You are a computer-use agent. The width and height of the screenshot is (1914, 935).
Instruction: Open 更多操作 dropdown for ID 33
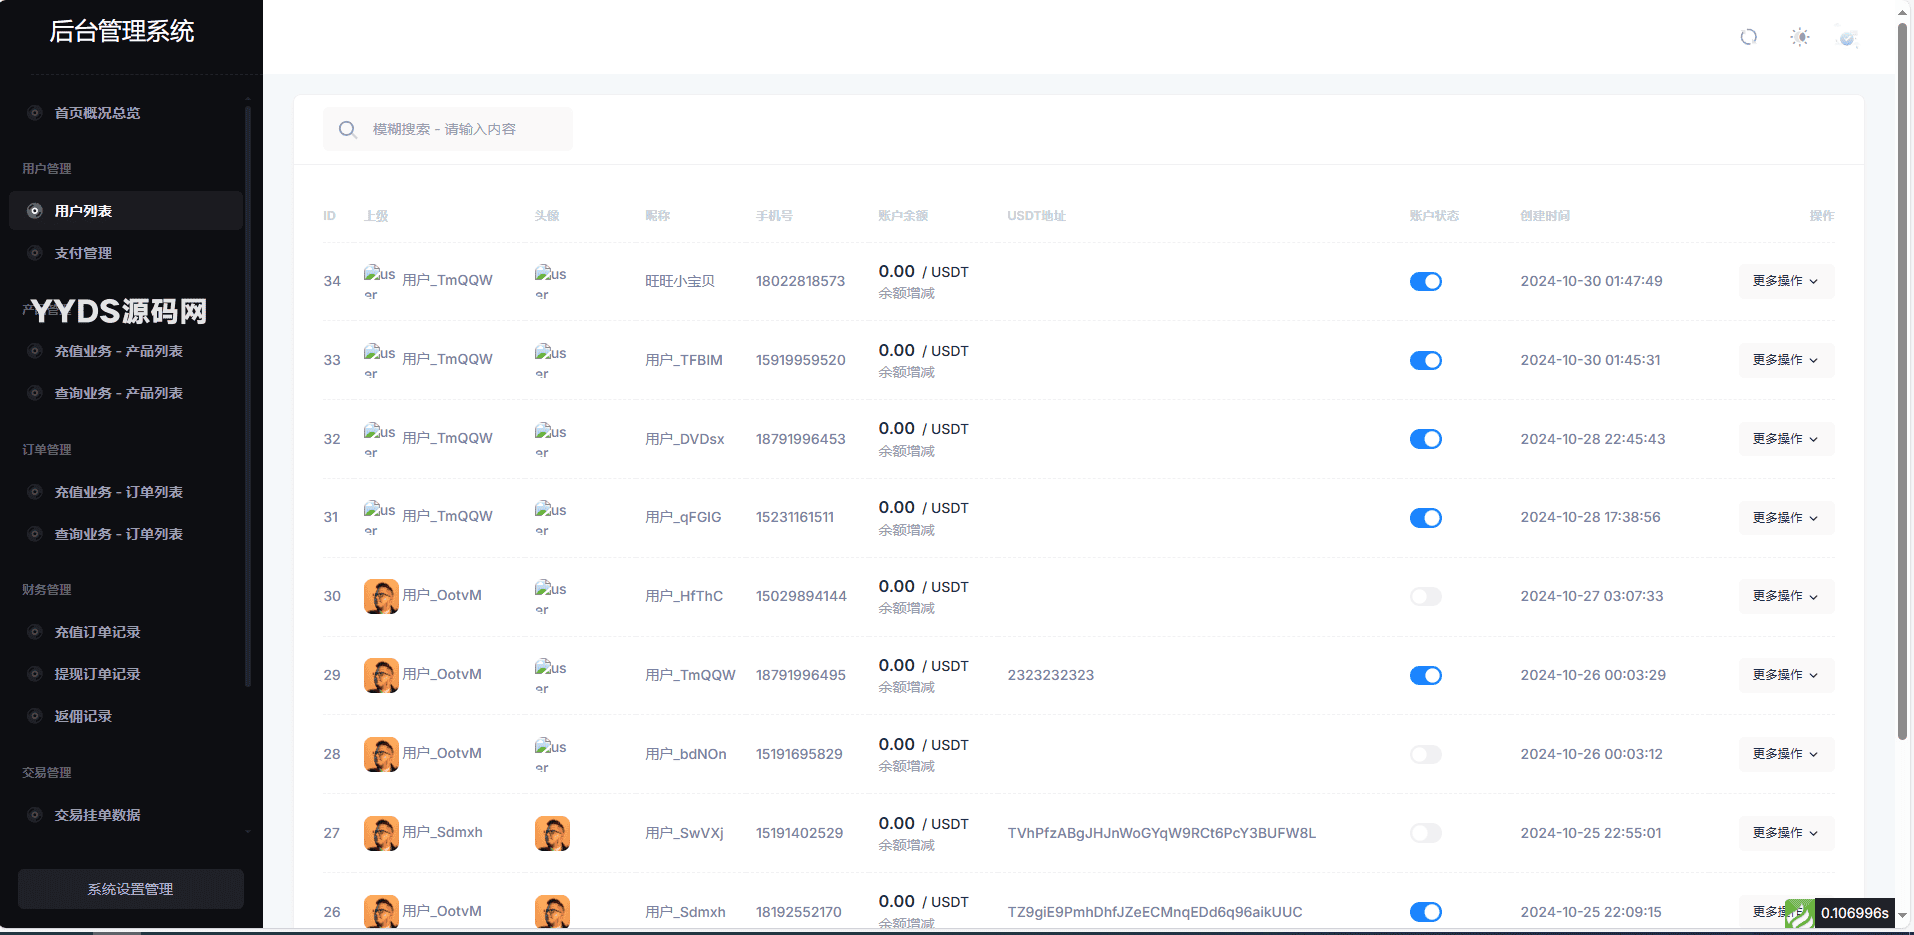(x=1786, y=360)
